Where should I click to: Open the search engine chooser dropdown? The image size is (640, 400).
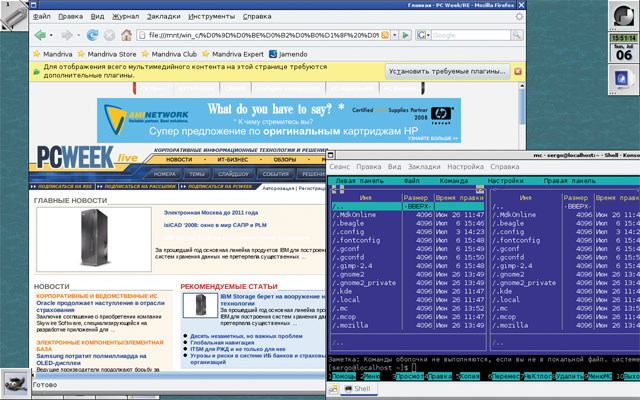[x=429, y=36]
